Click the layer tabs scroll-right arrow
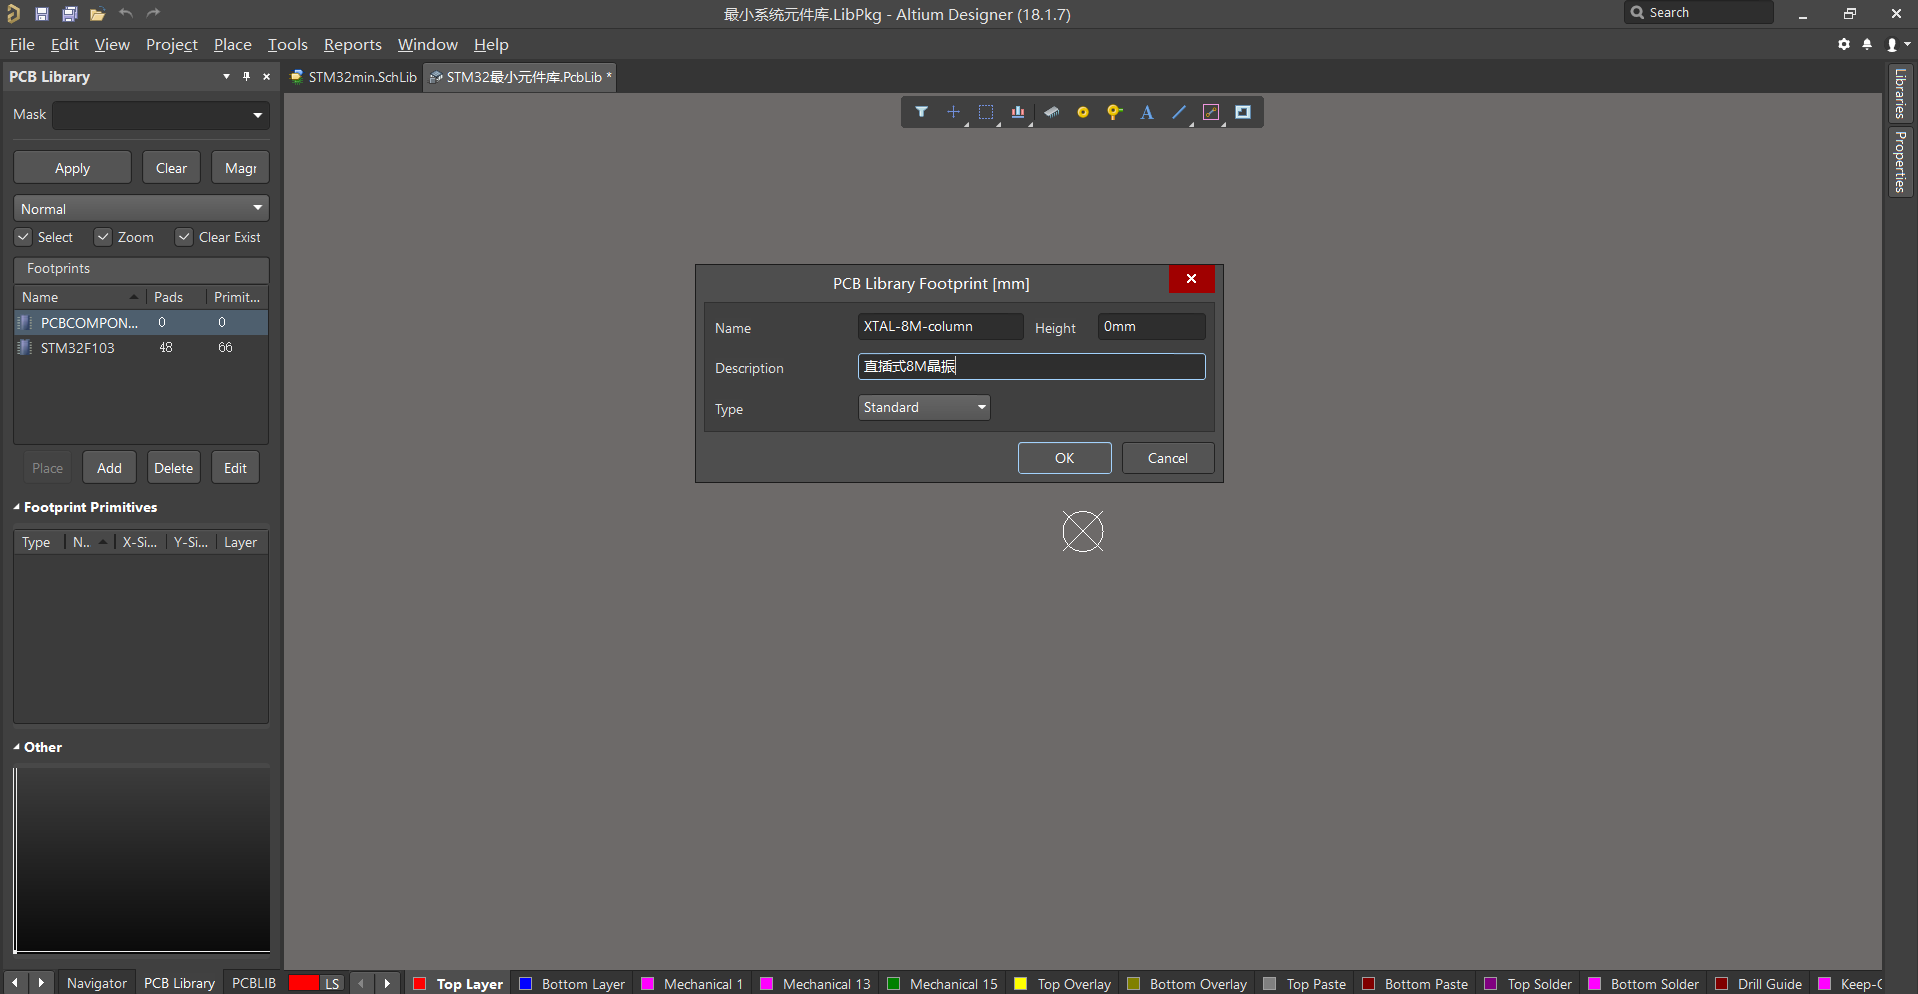The width and height of the screenshot is (1918, 994). pos(387,983)
